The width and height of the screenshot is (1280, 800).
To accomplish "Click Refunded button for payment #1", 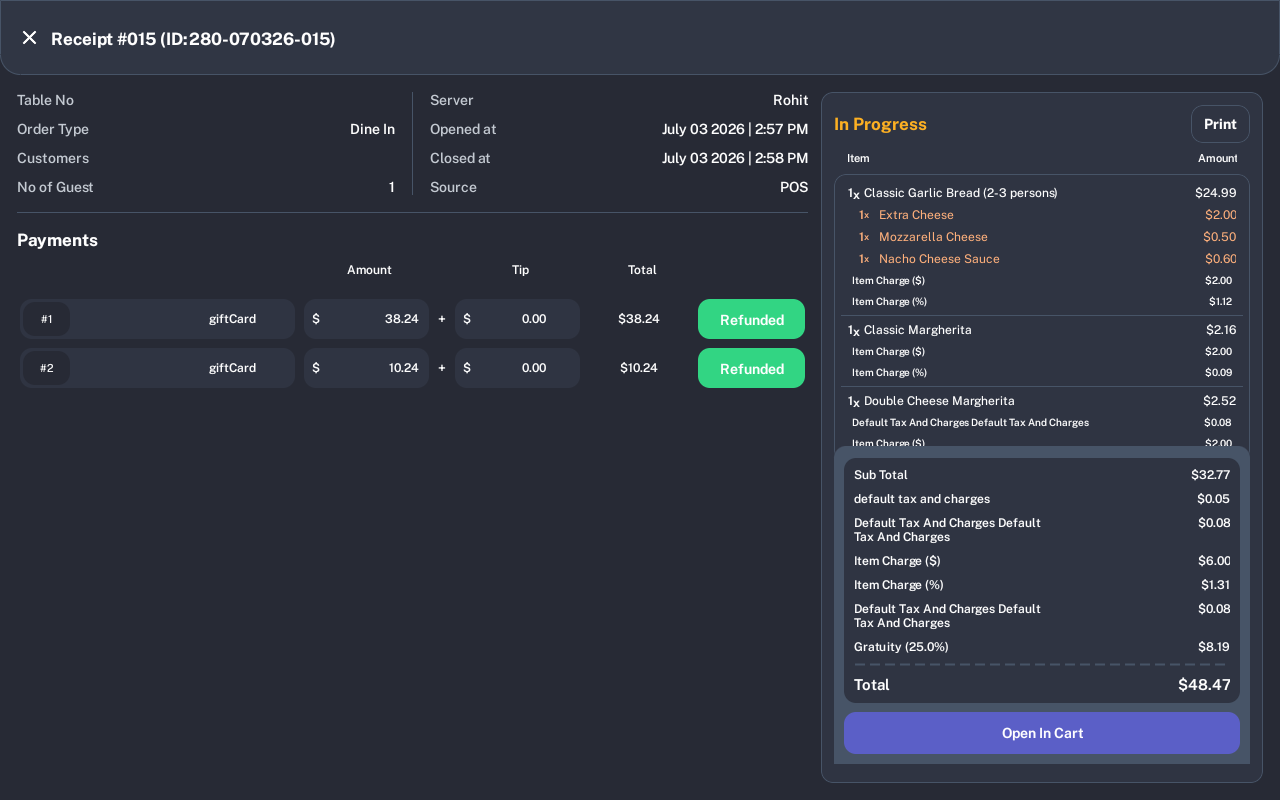I will coord(751,319).
